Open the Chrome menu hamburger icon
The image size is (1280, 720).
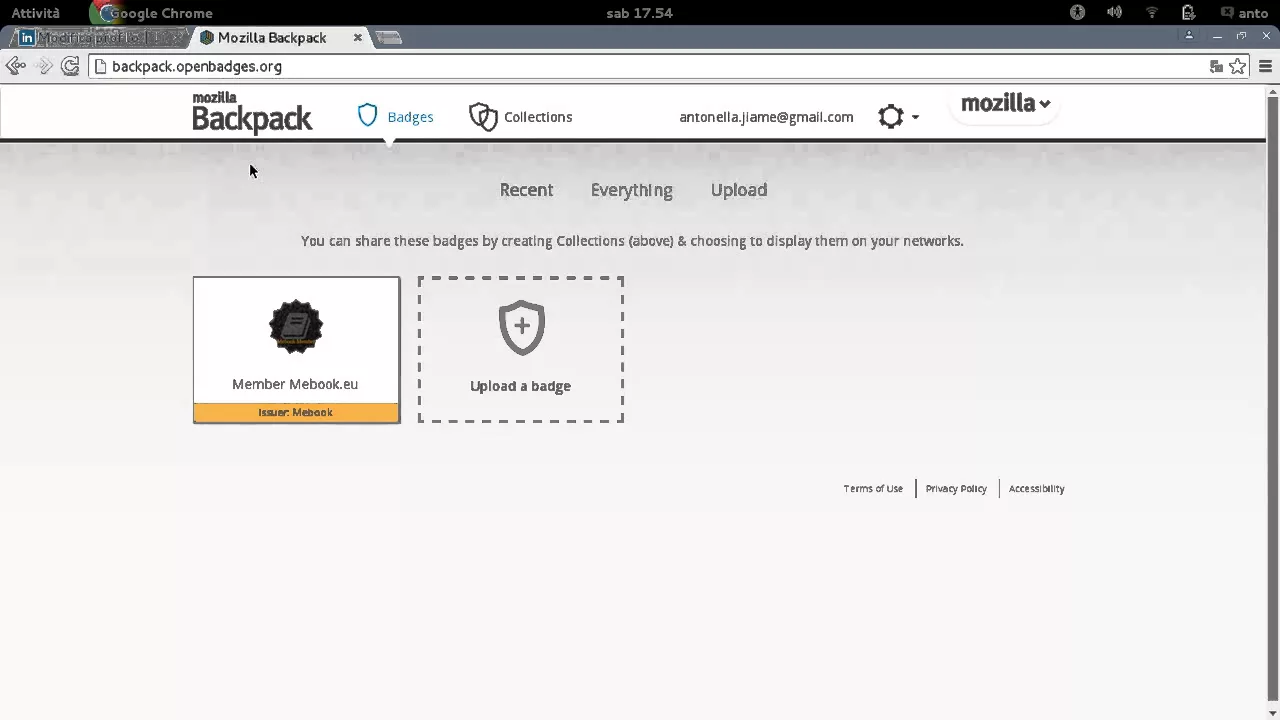coord(1265,66)
